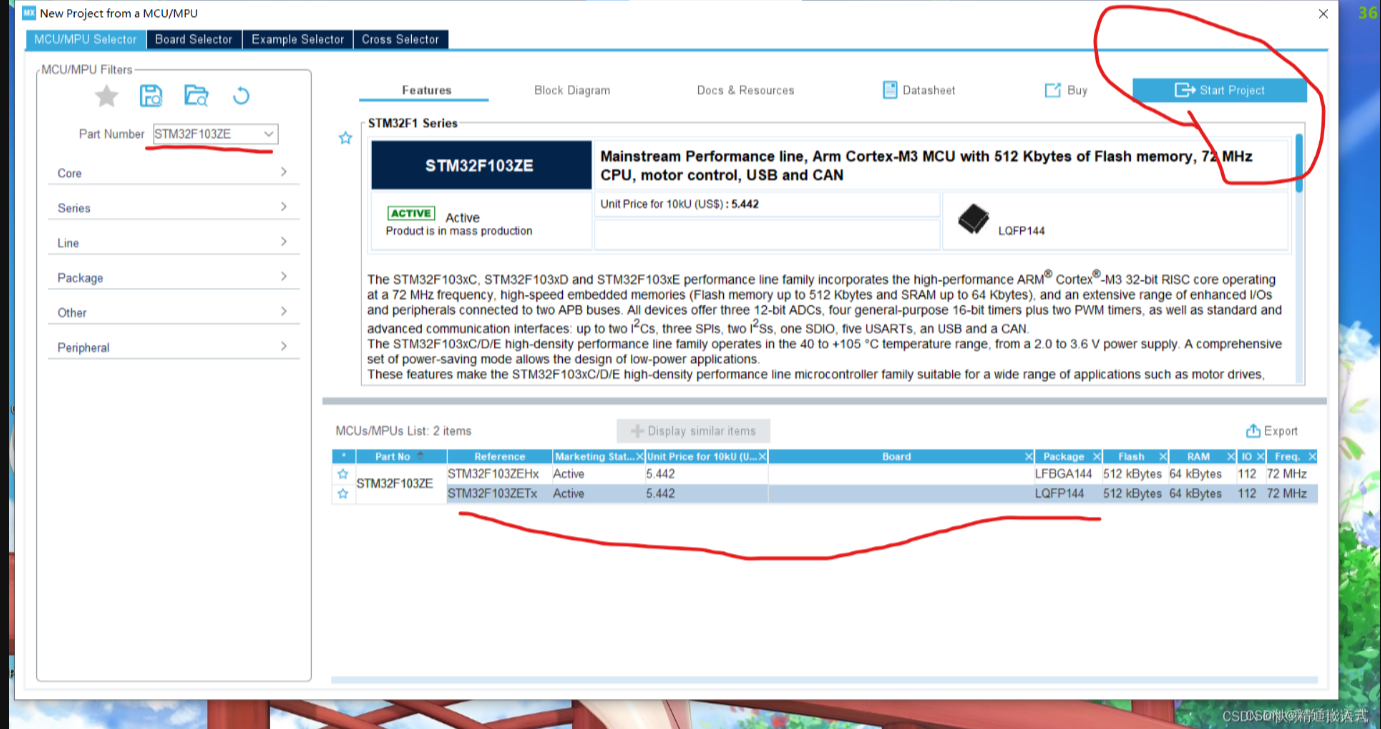Switch to MCU/MPU Selector tab
Image resolution: width=1381 pixels, height=729 pixels.
pyautogui.click(x=85, y=39)
